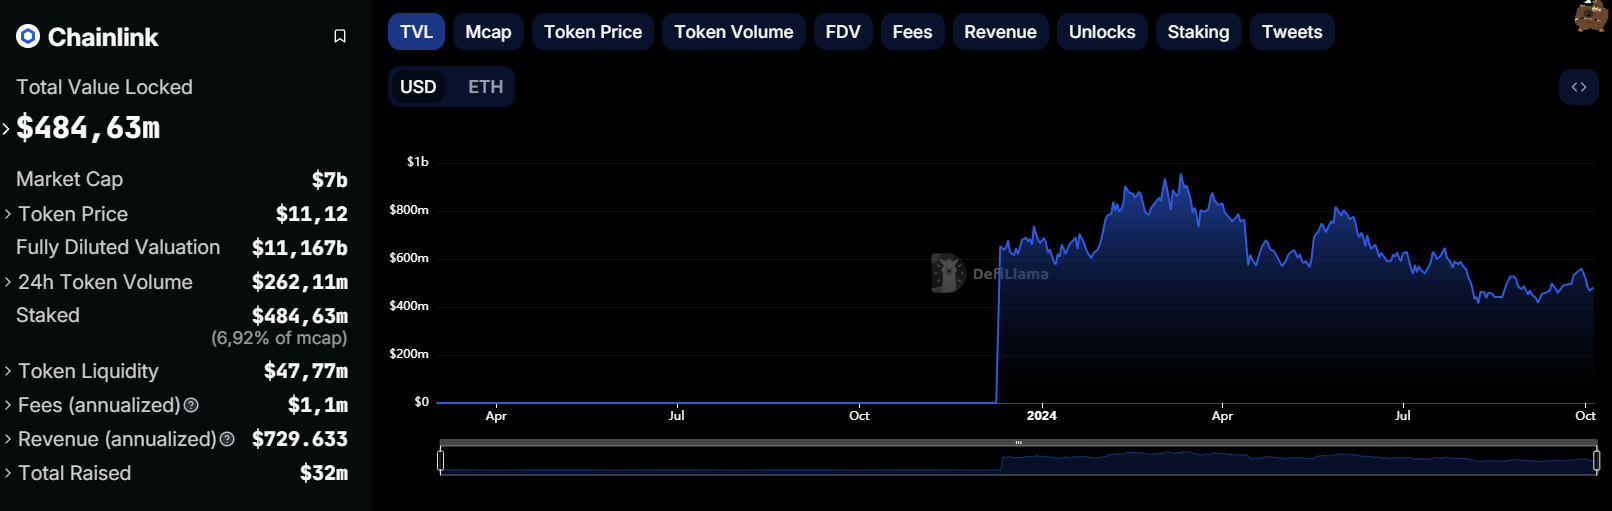Toggle the Fees chart series

[x=912, y=32]
